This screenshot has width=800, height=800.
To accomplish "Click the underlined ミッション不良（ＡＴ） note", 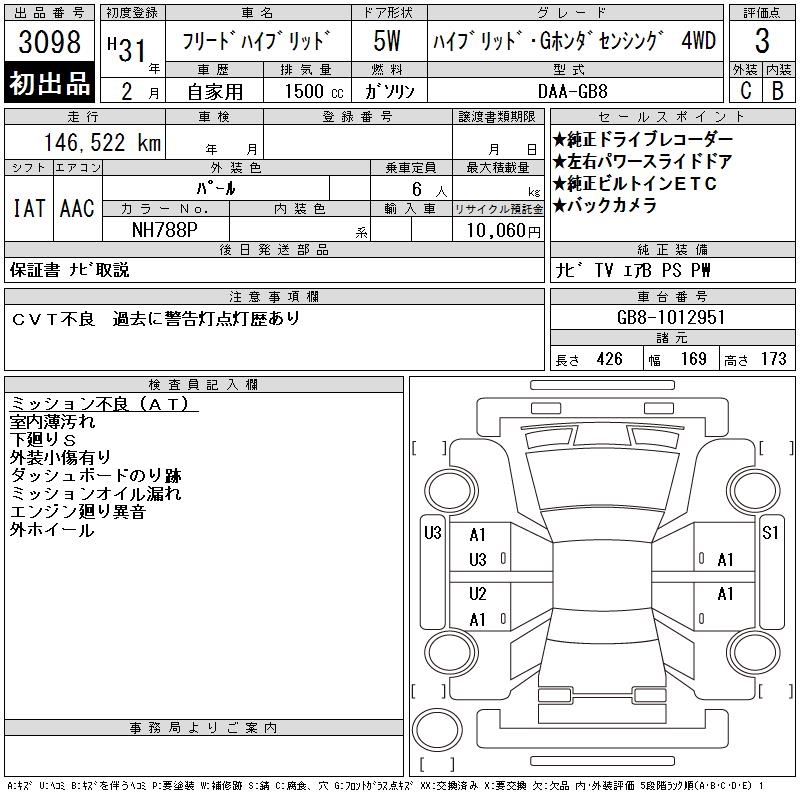I will point(104,404).
